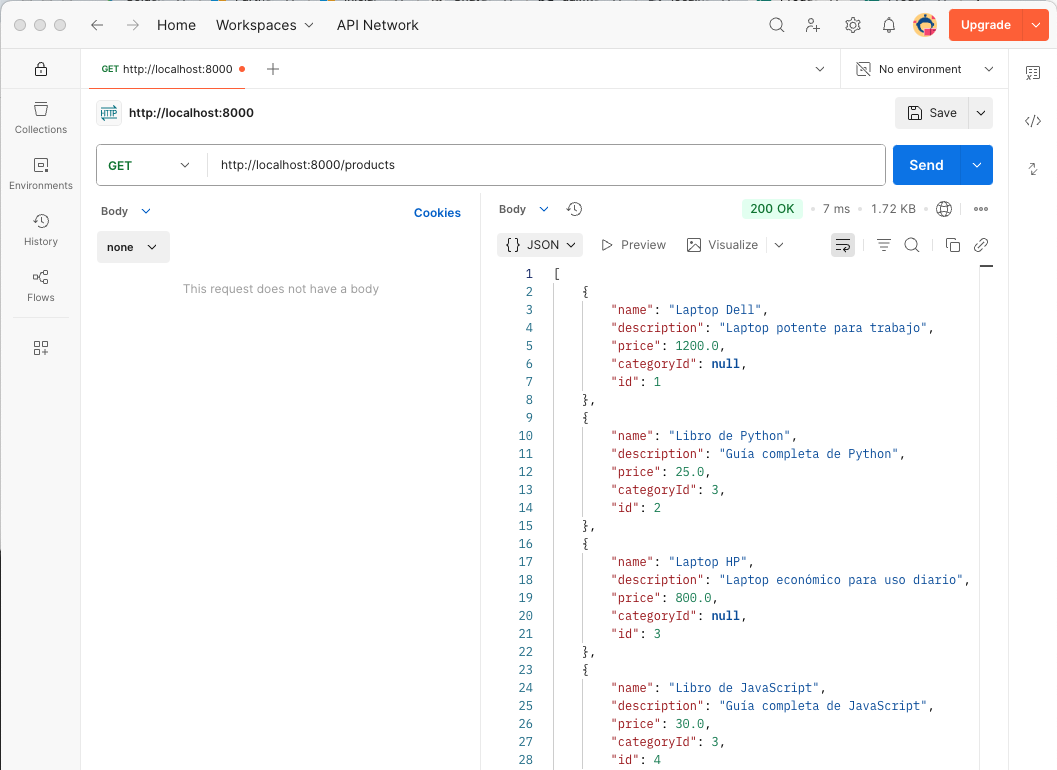Click the price value 1200.0

point(697,346)
